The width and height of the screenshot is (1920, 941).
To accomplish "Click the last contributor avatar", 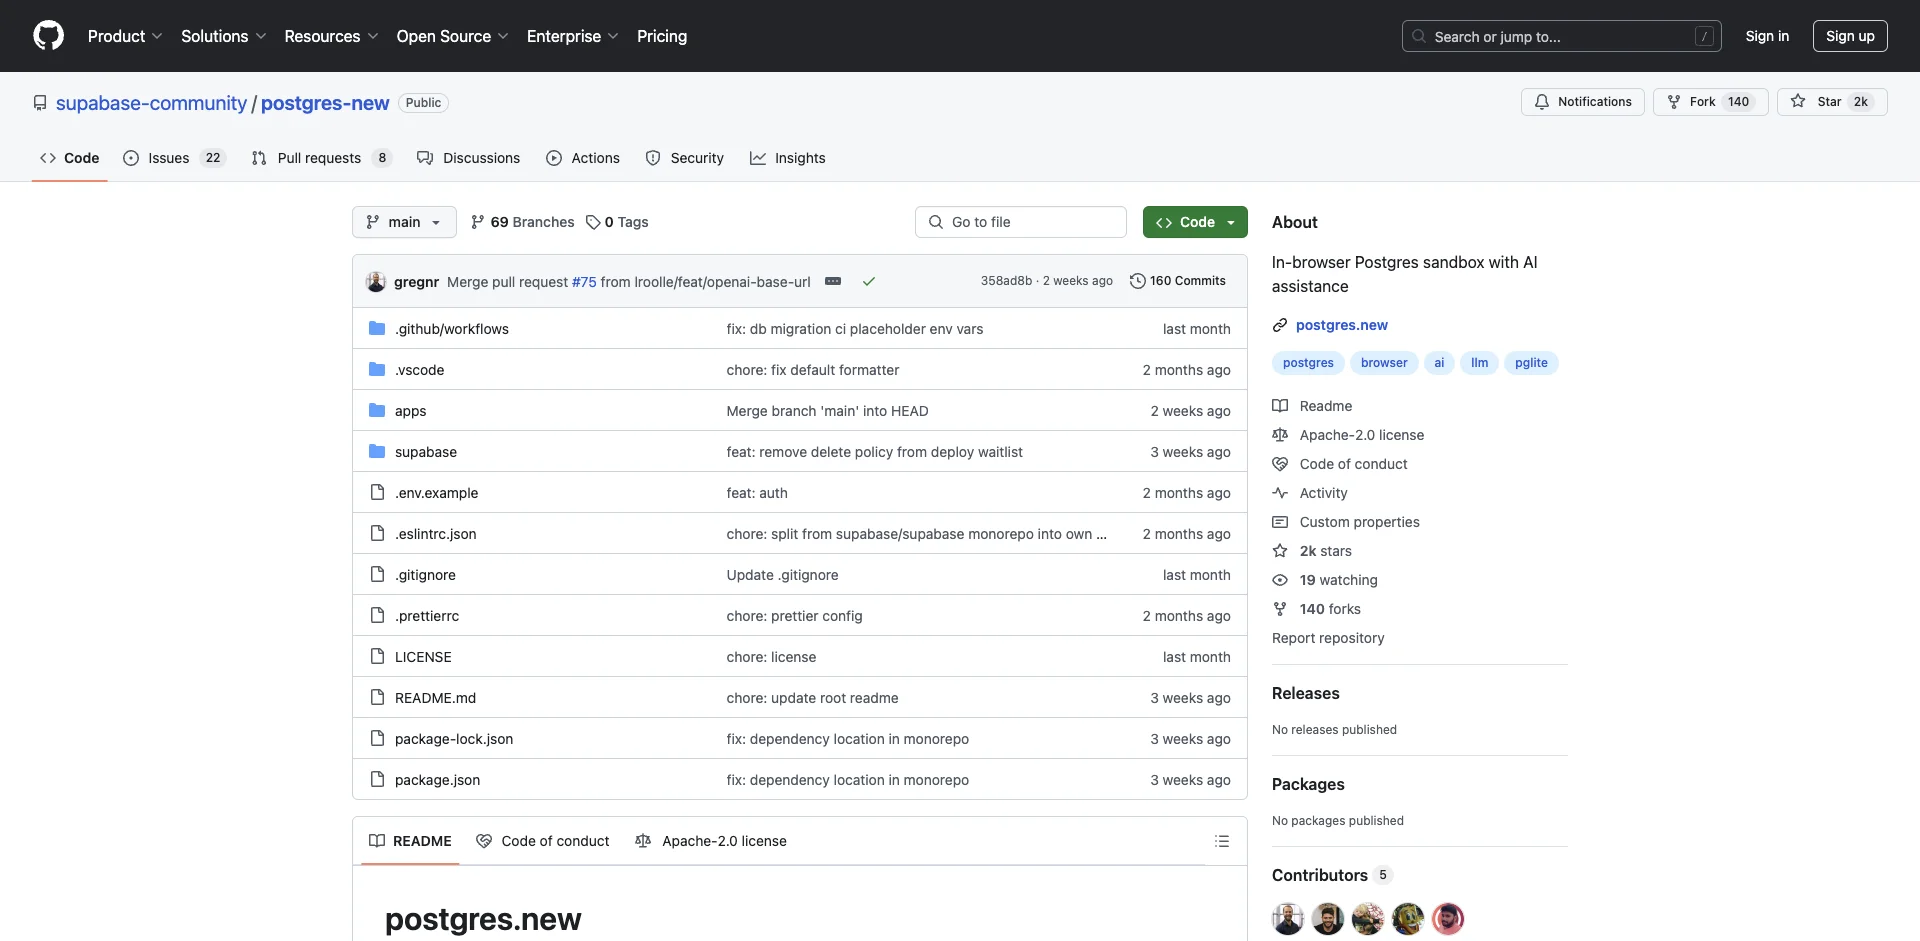I will coord(1448,918).
